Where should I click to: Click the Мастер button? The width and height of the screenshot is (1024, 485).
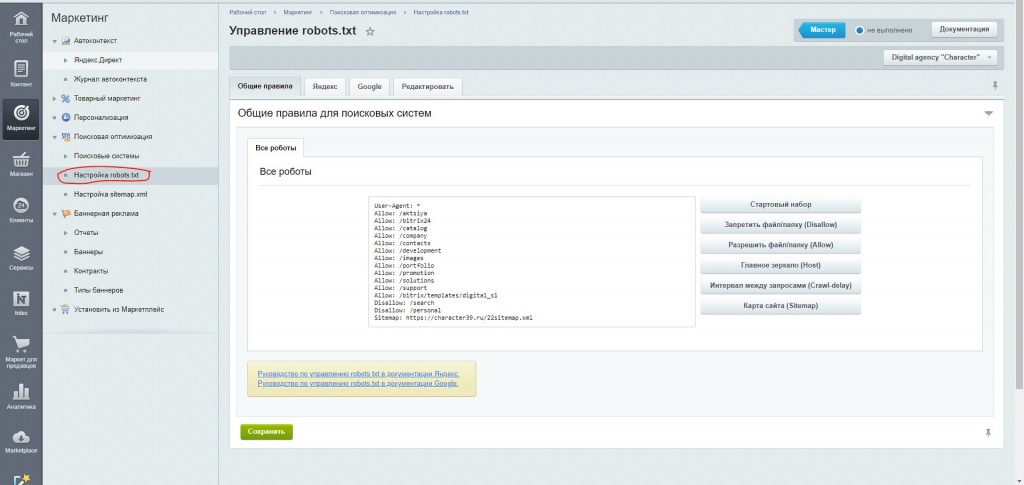[823, 30]
